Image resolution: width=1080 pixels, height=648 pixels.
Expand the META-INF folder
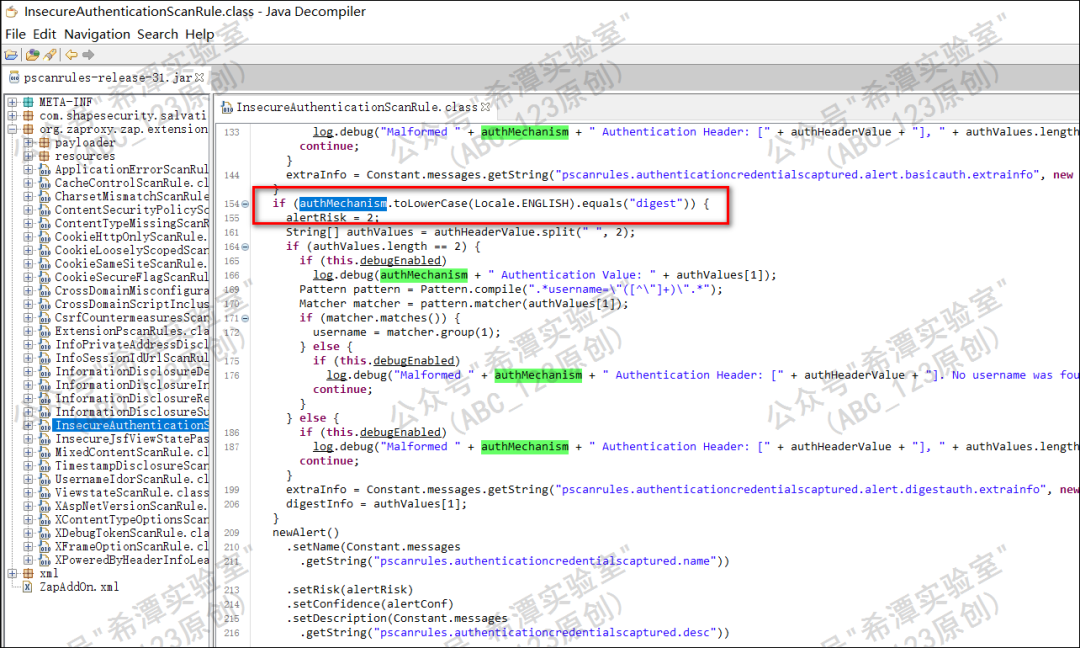click(12, 102)
